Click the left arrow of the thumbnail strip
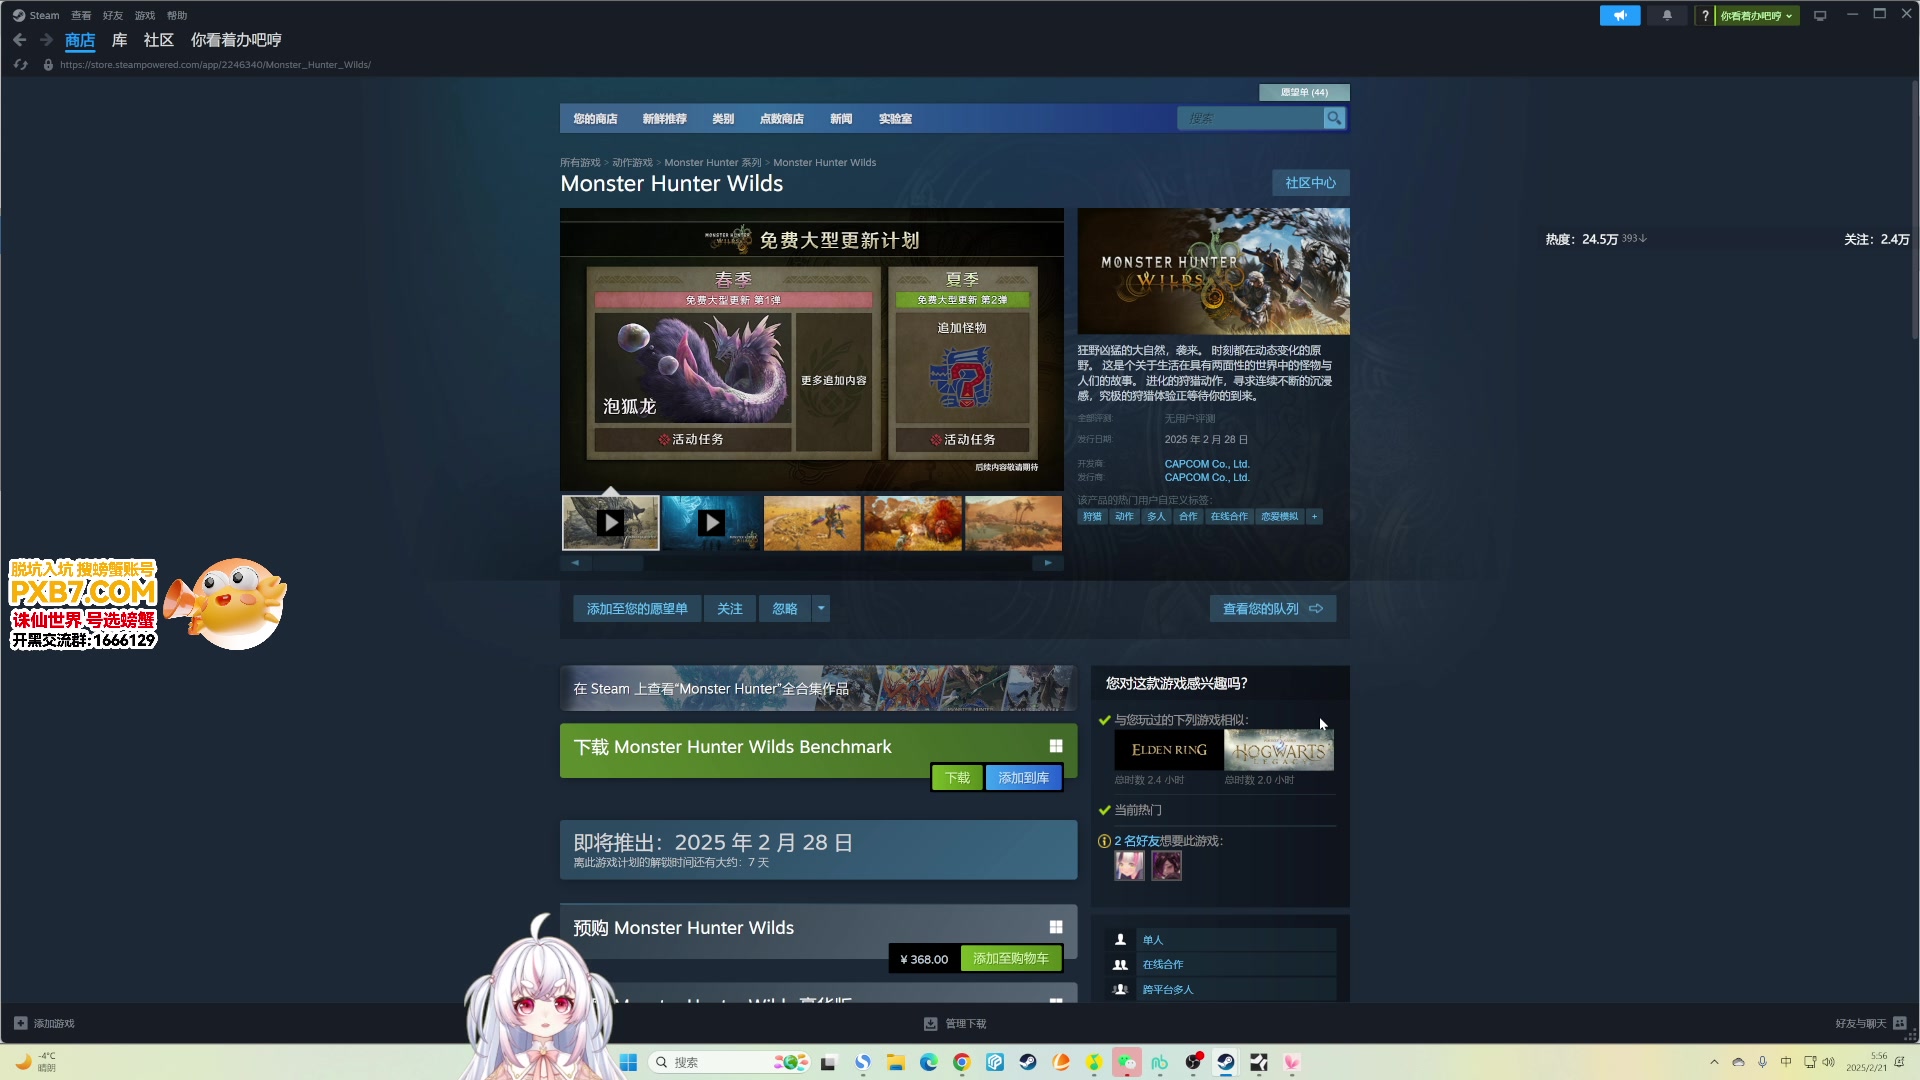The image size is (1920, 1080). pos(575,563)
